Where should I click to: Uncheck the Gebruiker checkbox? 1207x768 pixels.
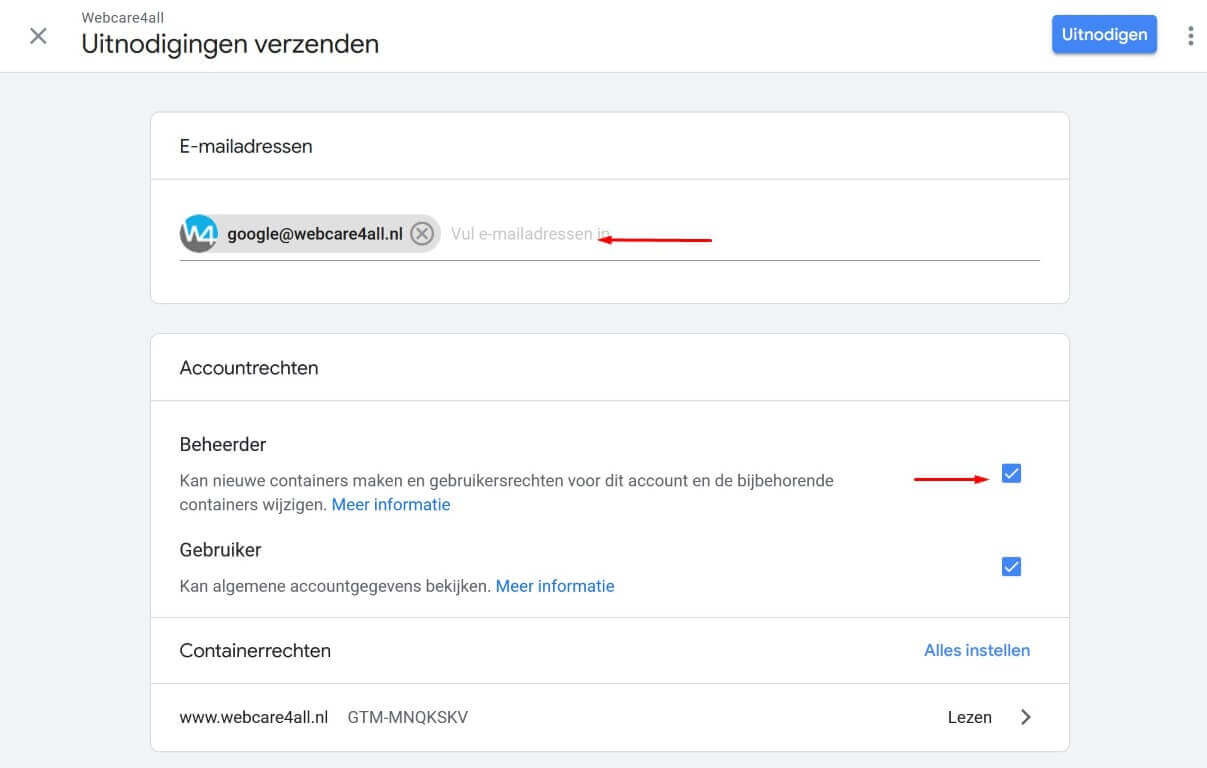(x=1011, y=566)
